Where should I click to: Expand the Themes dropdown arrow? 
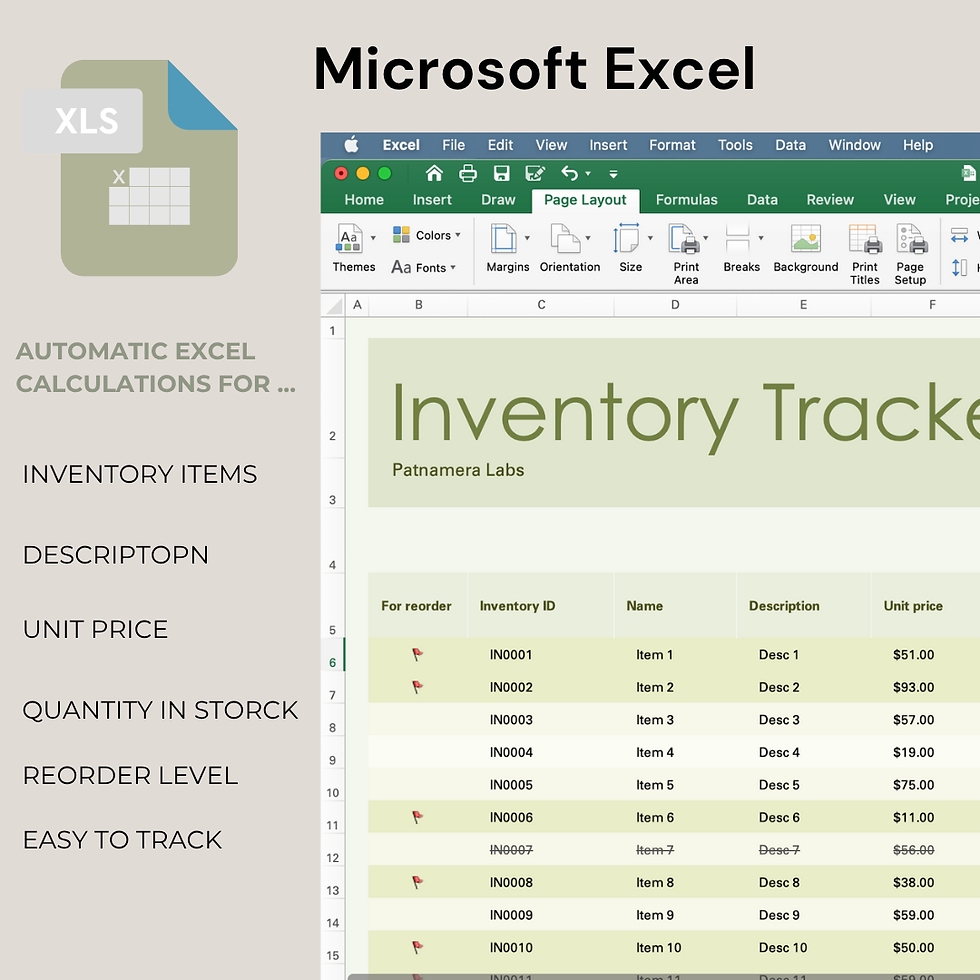[x=373, y=238]
